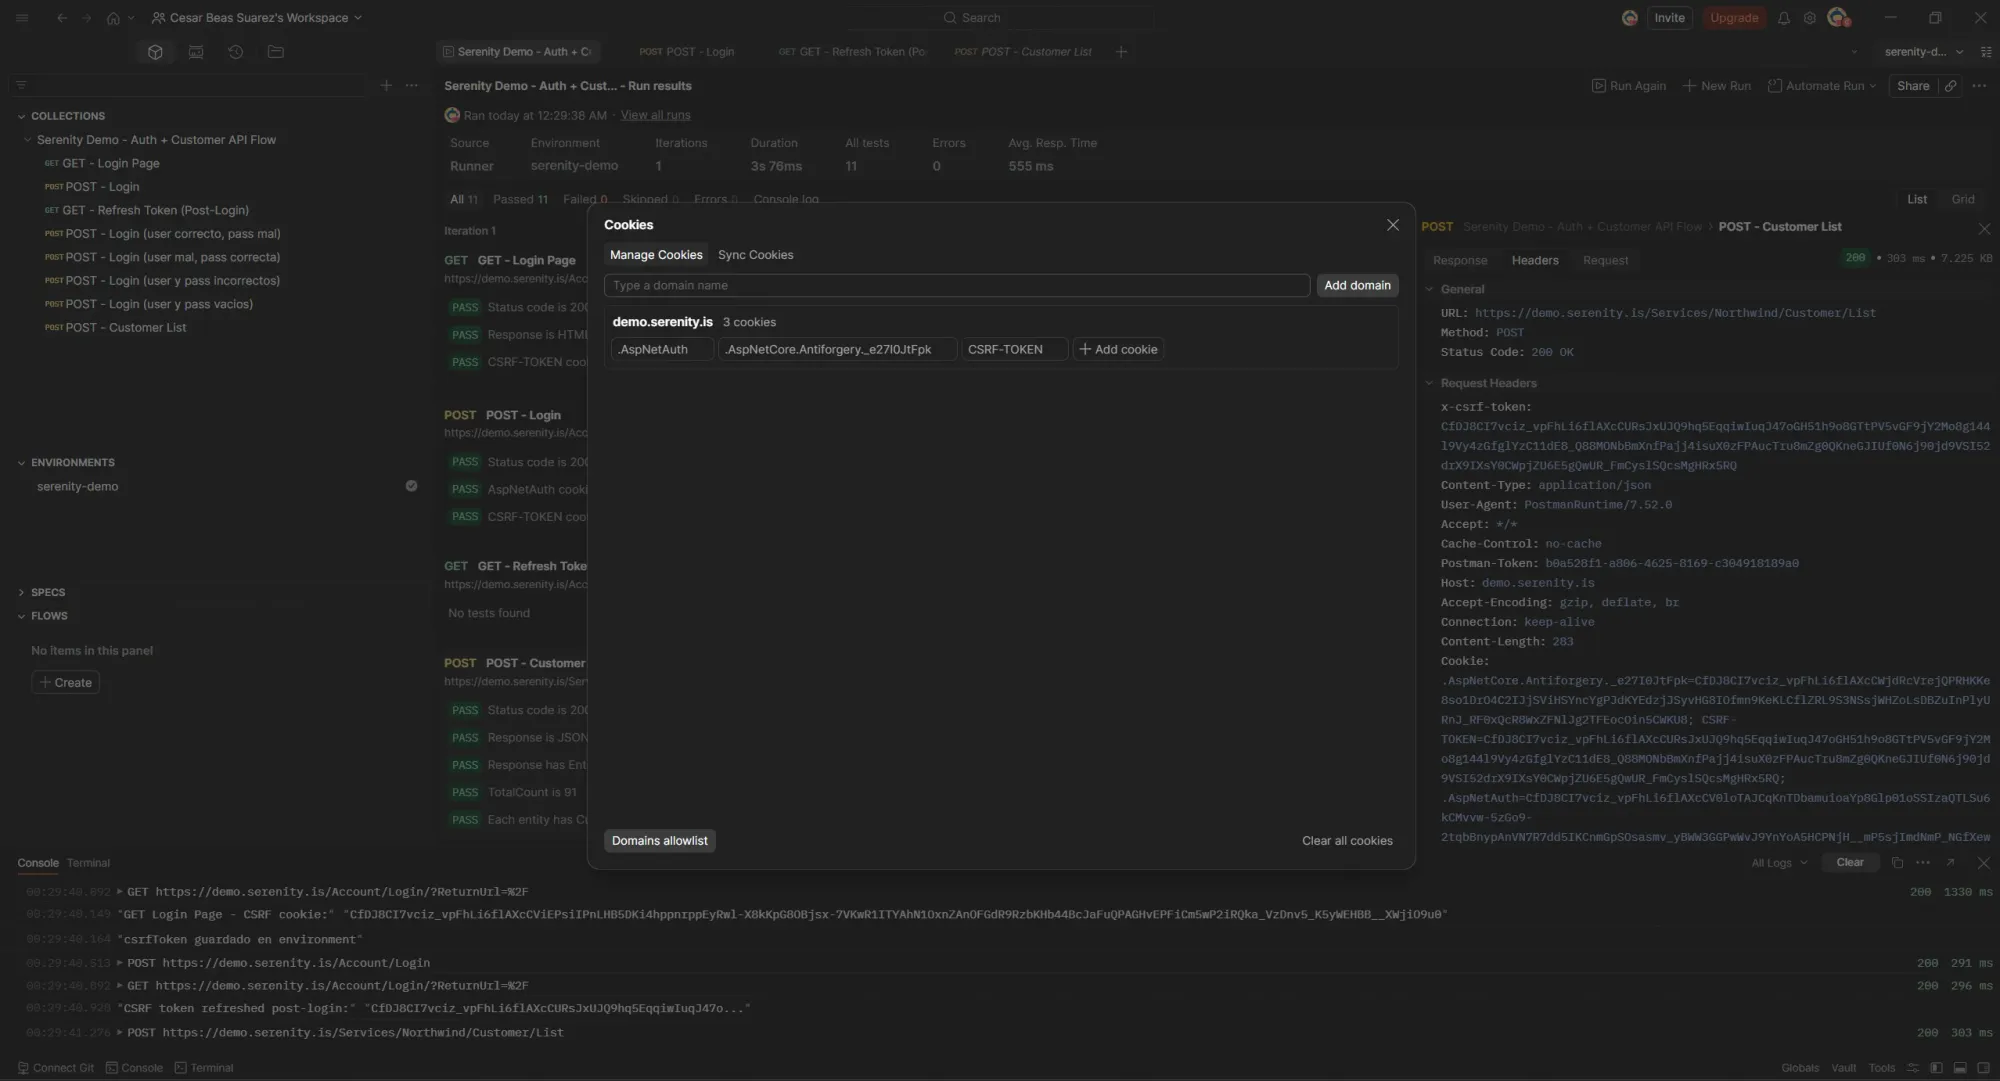Open History using the clock icon
Screen dimensions: 2000x1081
236,51
